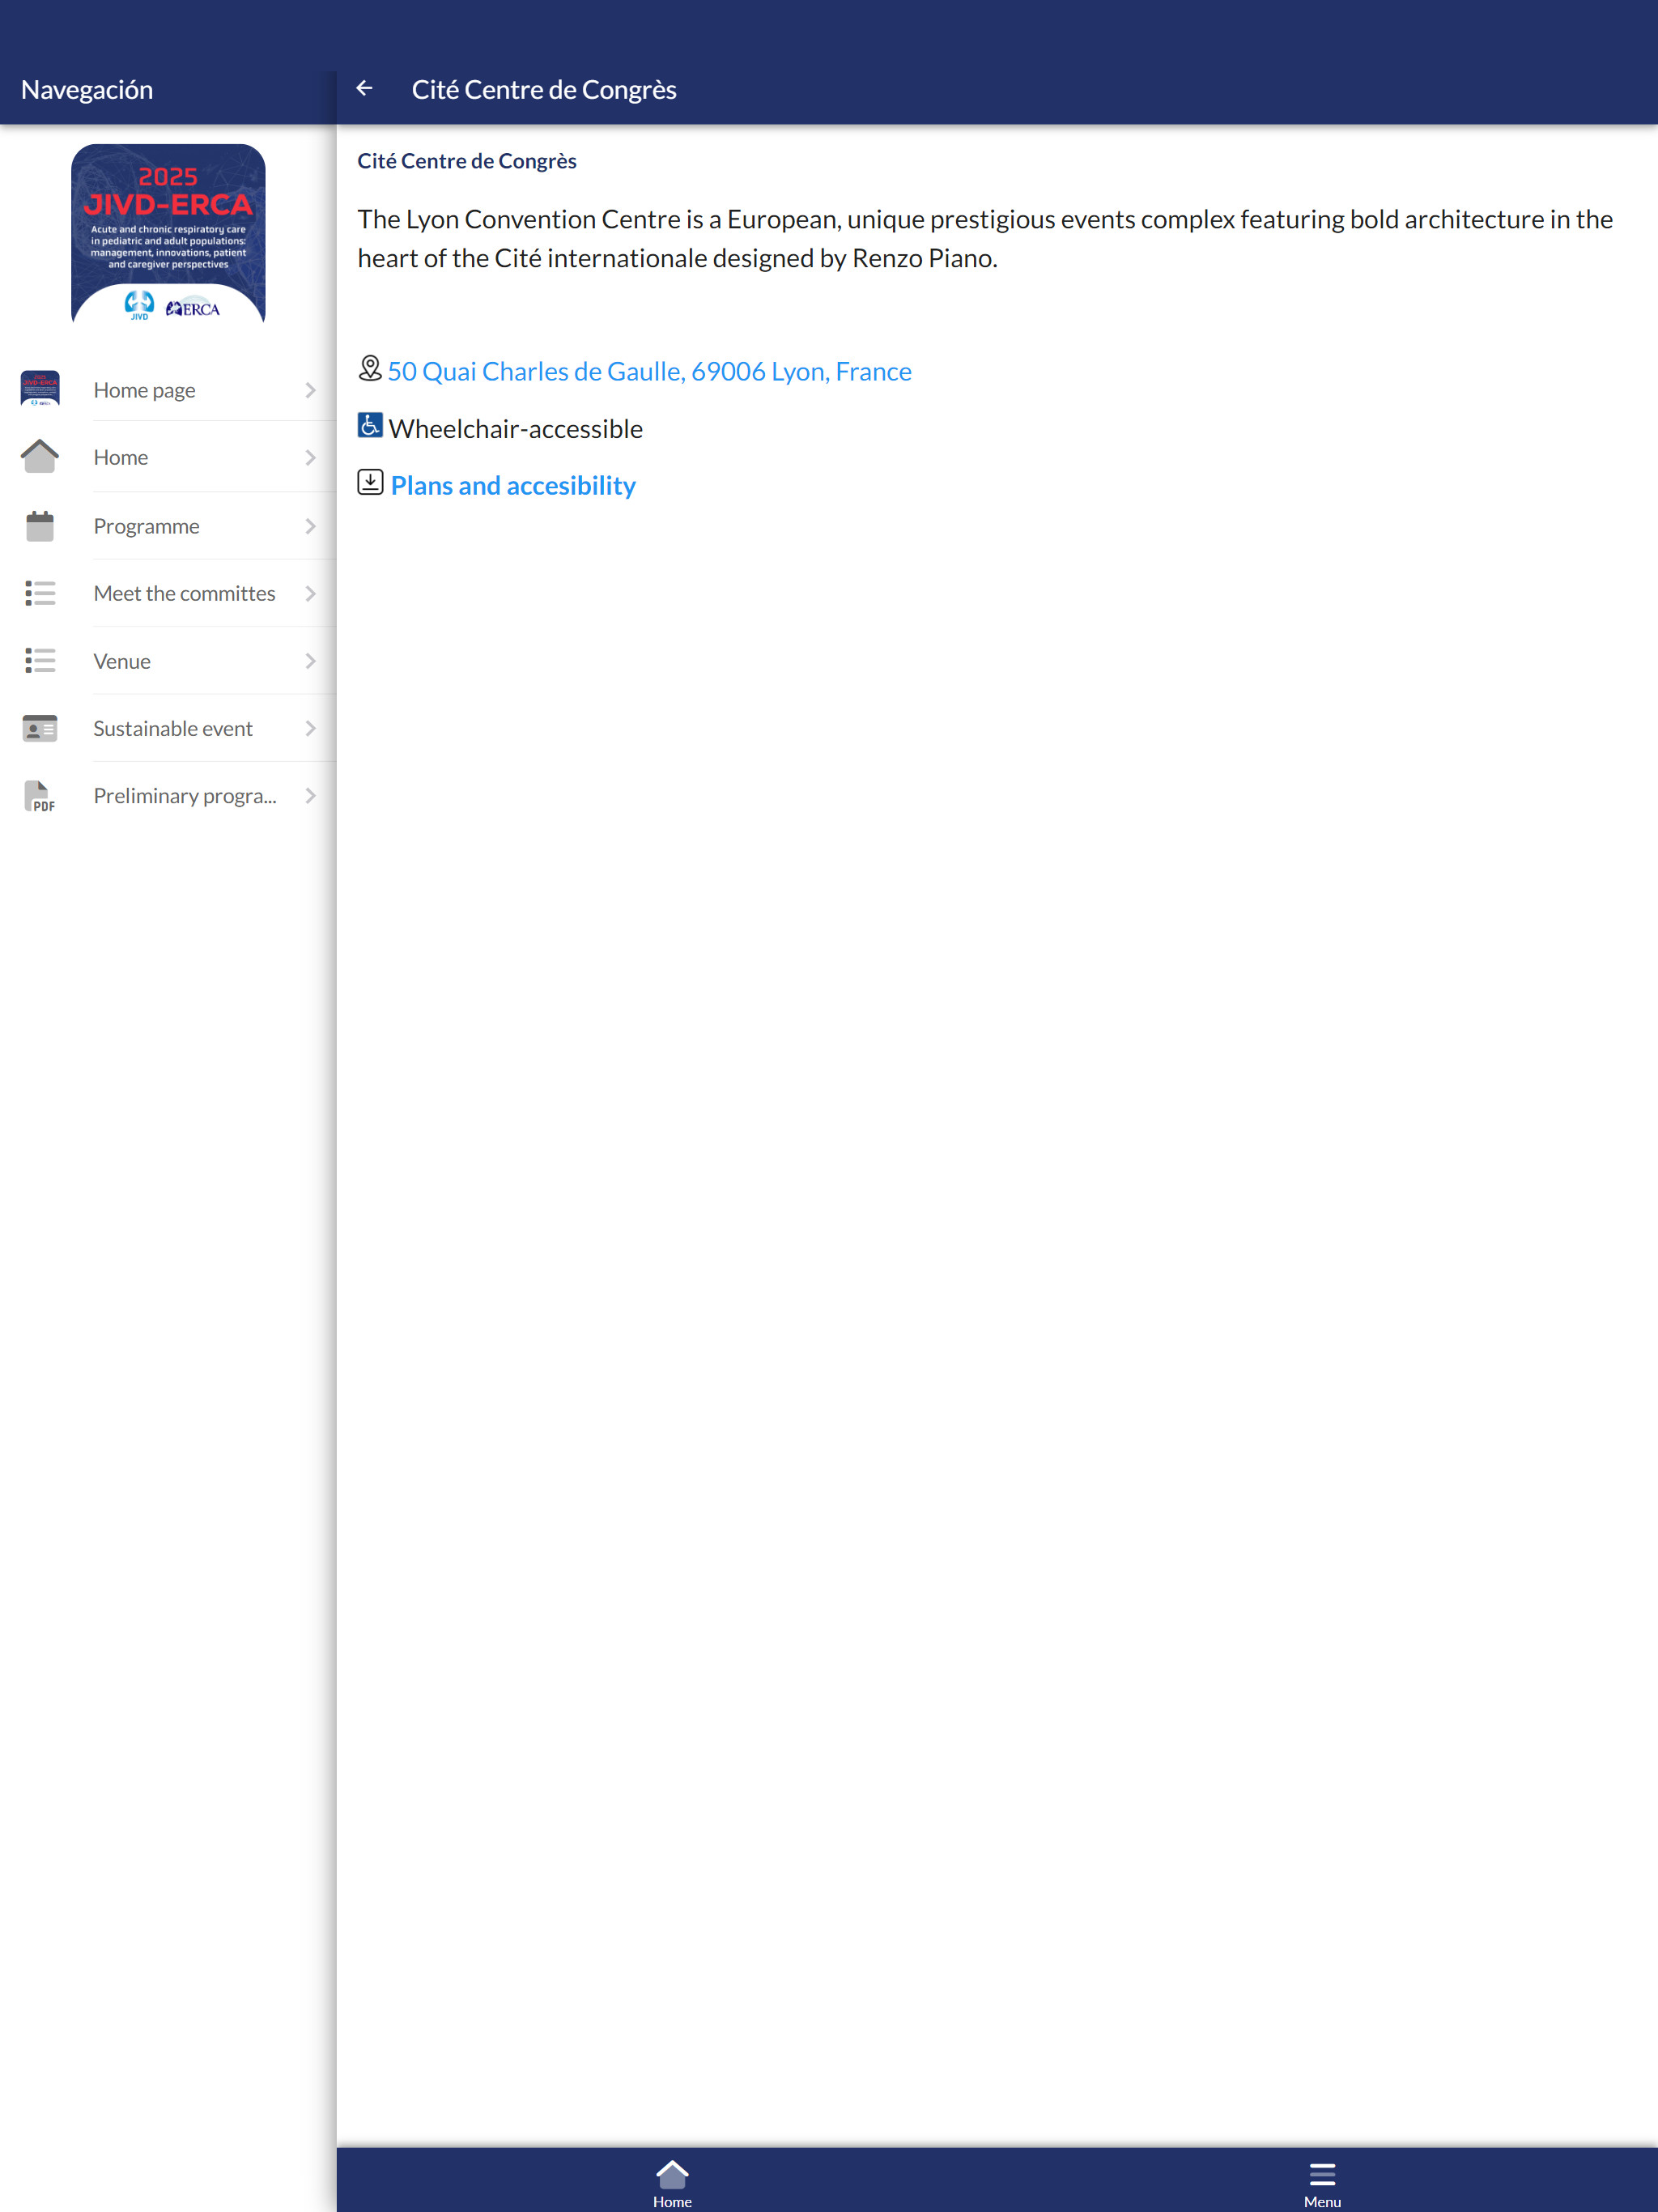
Task: Click the wheelchair accessibility icon
Action: pos(370,426)
